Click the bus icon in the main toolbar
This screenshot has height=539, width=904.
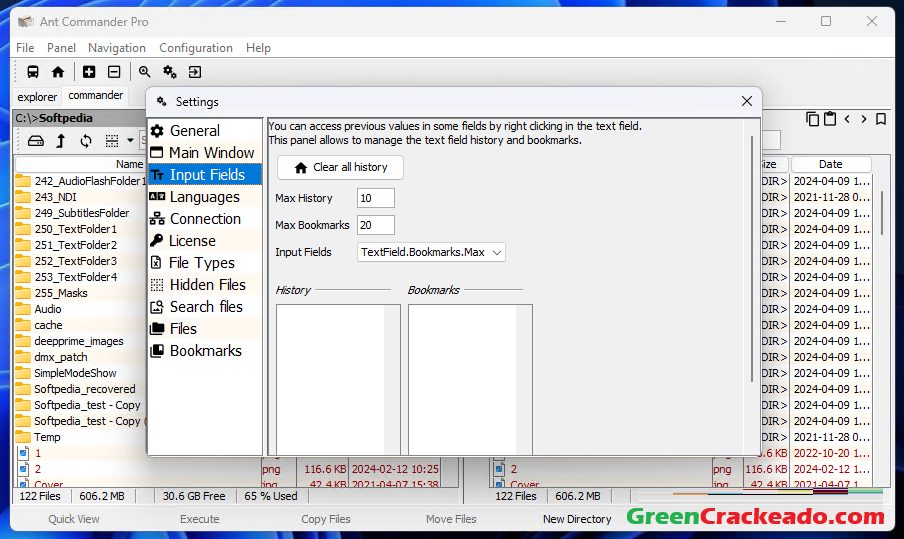[x=33, y=72]
